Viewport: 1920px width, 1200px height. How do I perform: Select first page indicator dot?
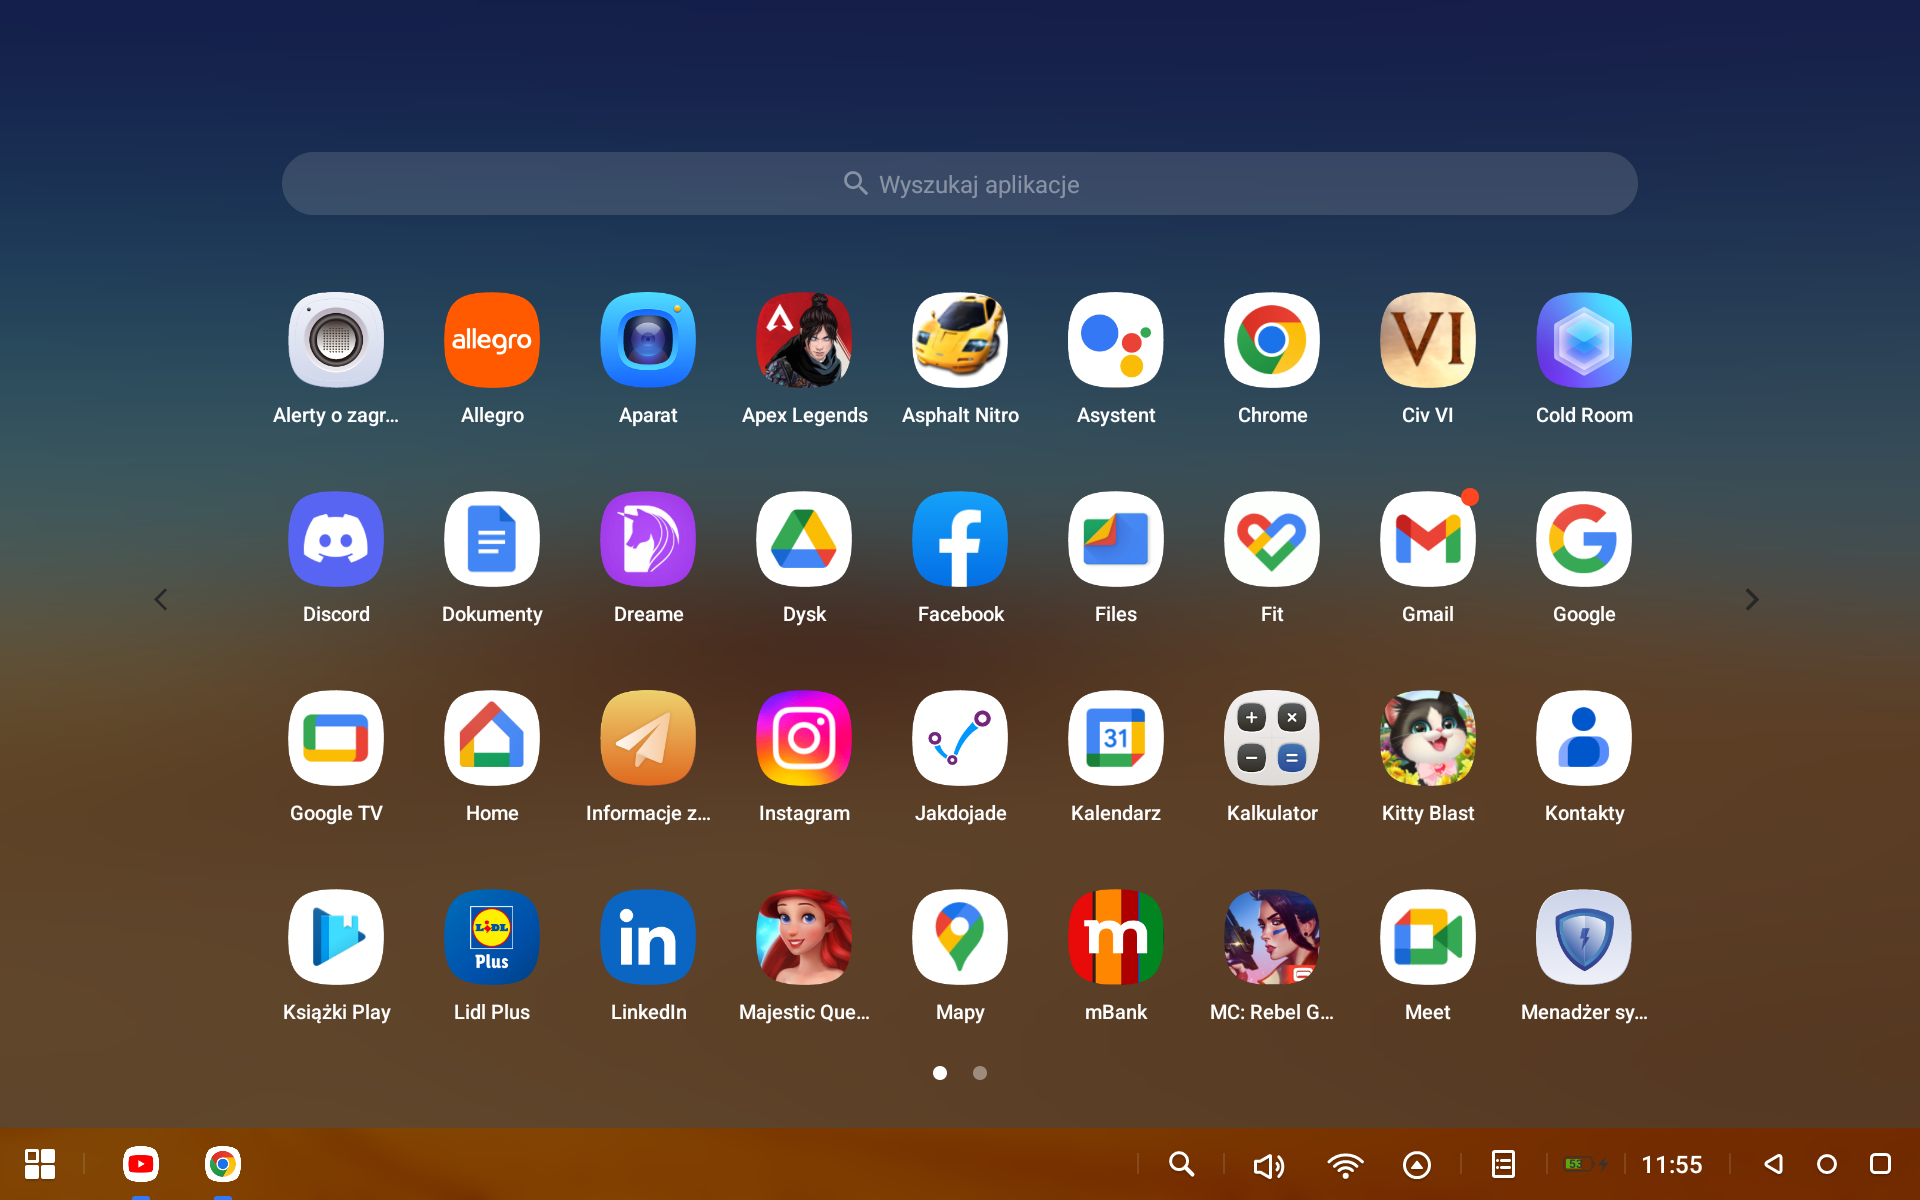pos(940,1073)
